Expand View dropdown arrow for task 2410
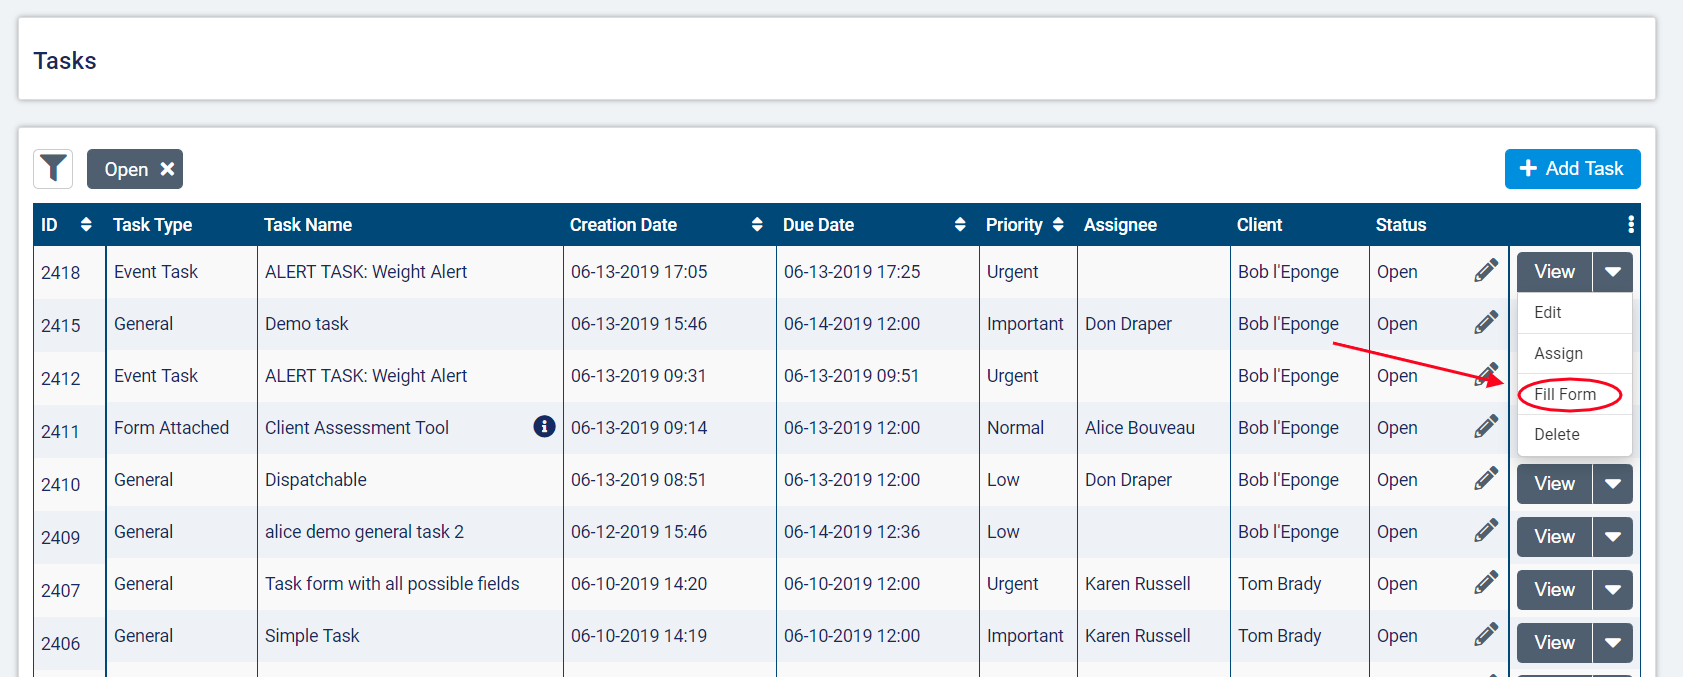Viewport: 1683px width, 677px height. coord(1612,484)
